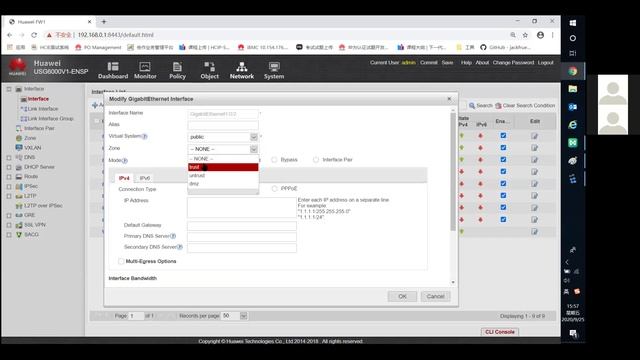Click help icon beside Virtual System
640x360 pixels.
(x=144, y=136)
